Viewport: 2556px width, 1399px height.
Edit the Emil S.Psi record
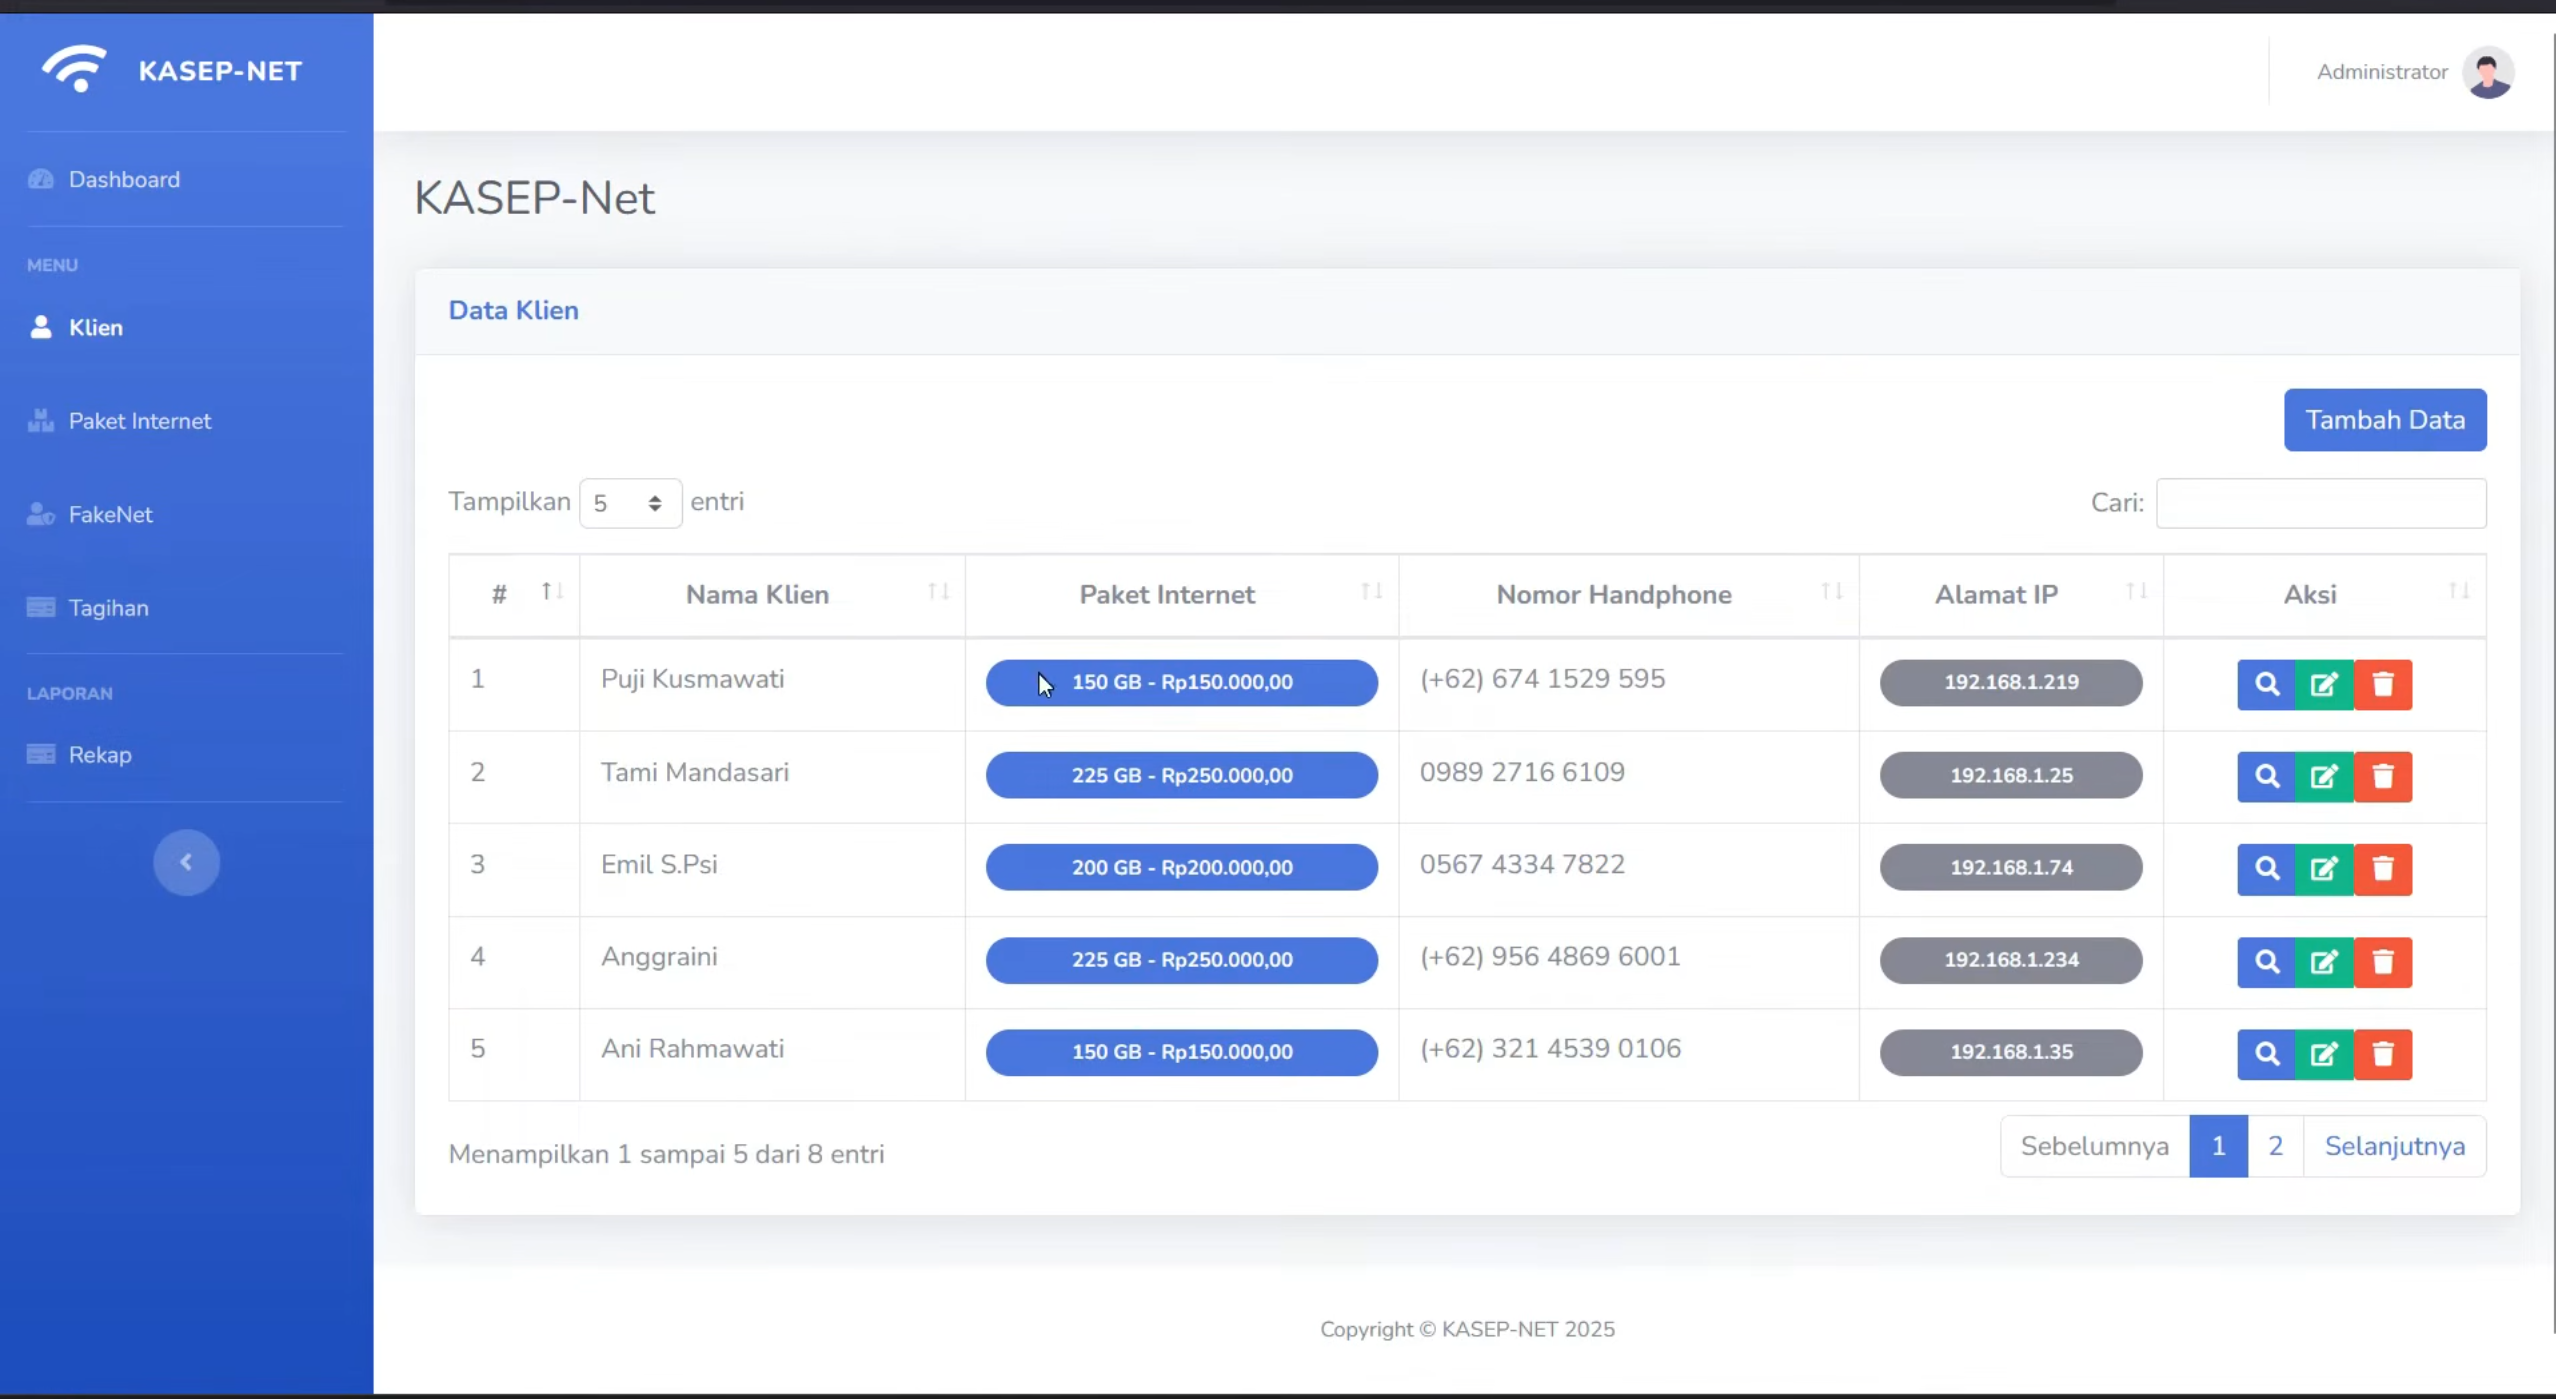click(2324, 868)
